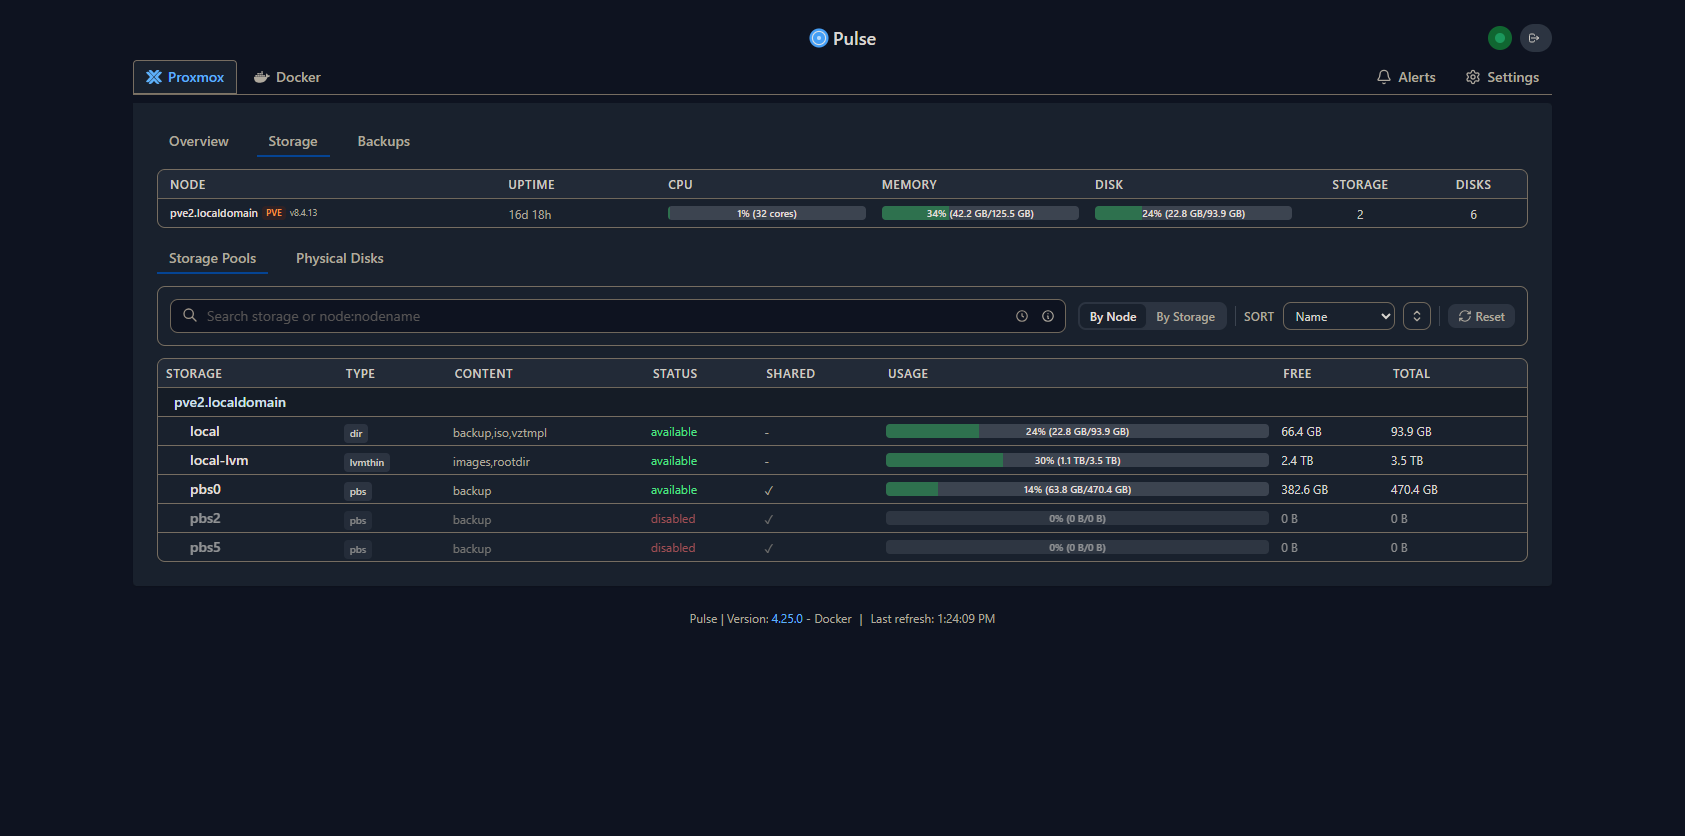This screenshot has width=1685, height=836.
Task: Click the logout icon button
Action: [1535, 38]
